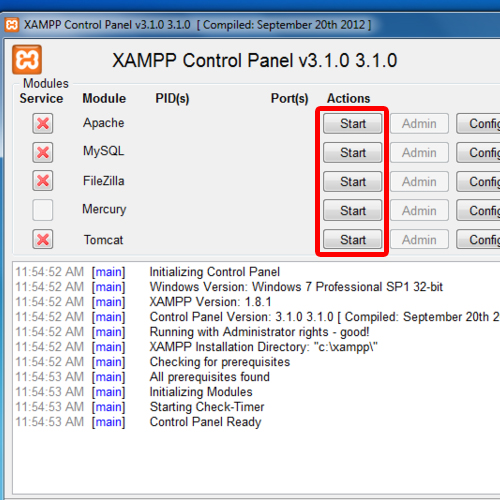This screenshot has width=500, height=500.
Task: Toggle the empty Mercury service checkbox
Action: tap(43, 210)
